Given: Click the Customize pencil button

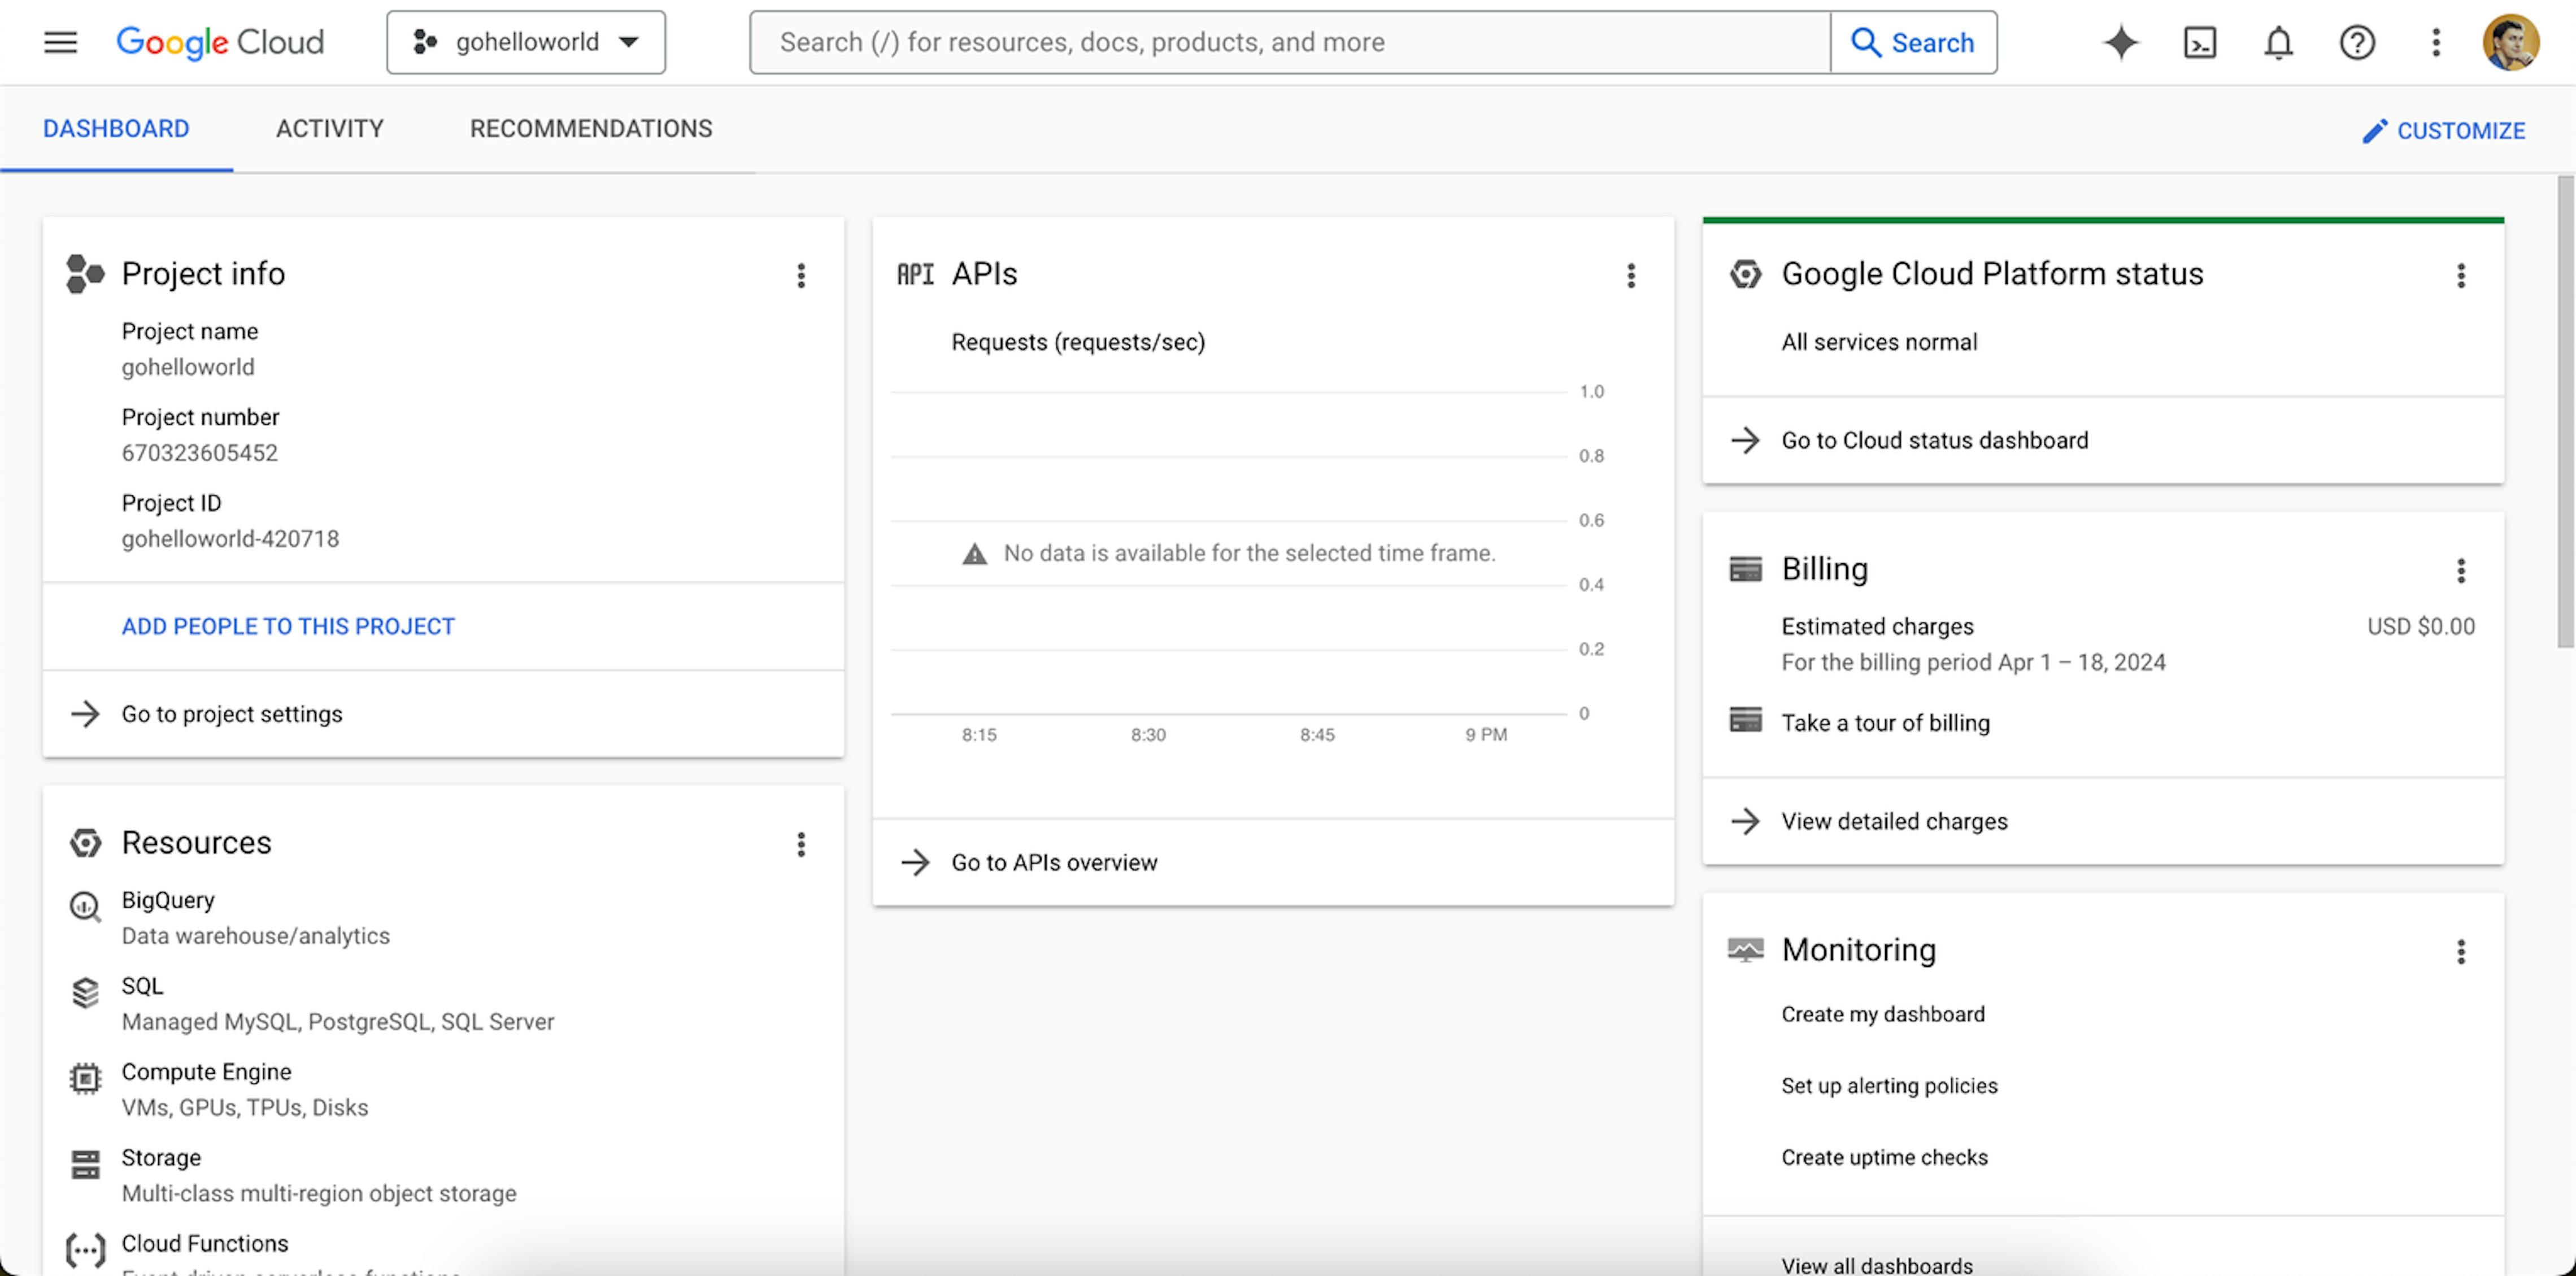Looking at the screenshot, I should pyautogui.click(x=2443, y=131).
